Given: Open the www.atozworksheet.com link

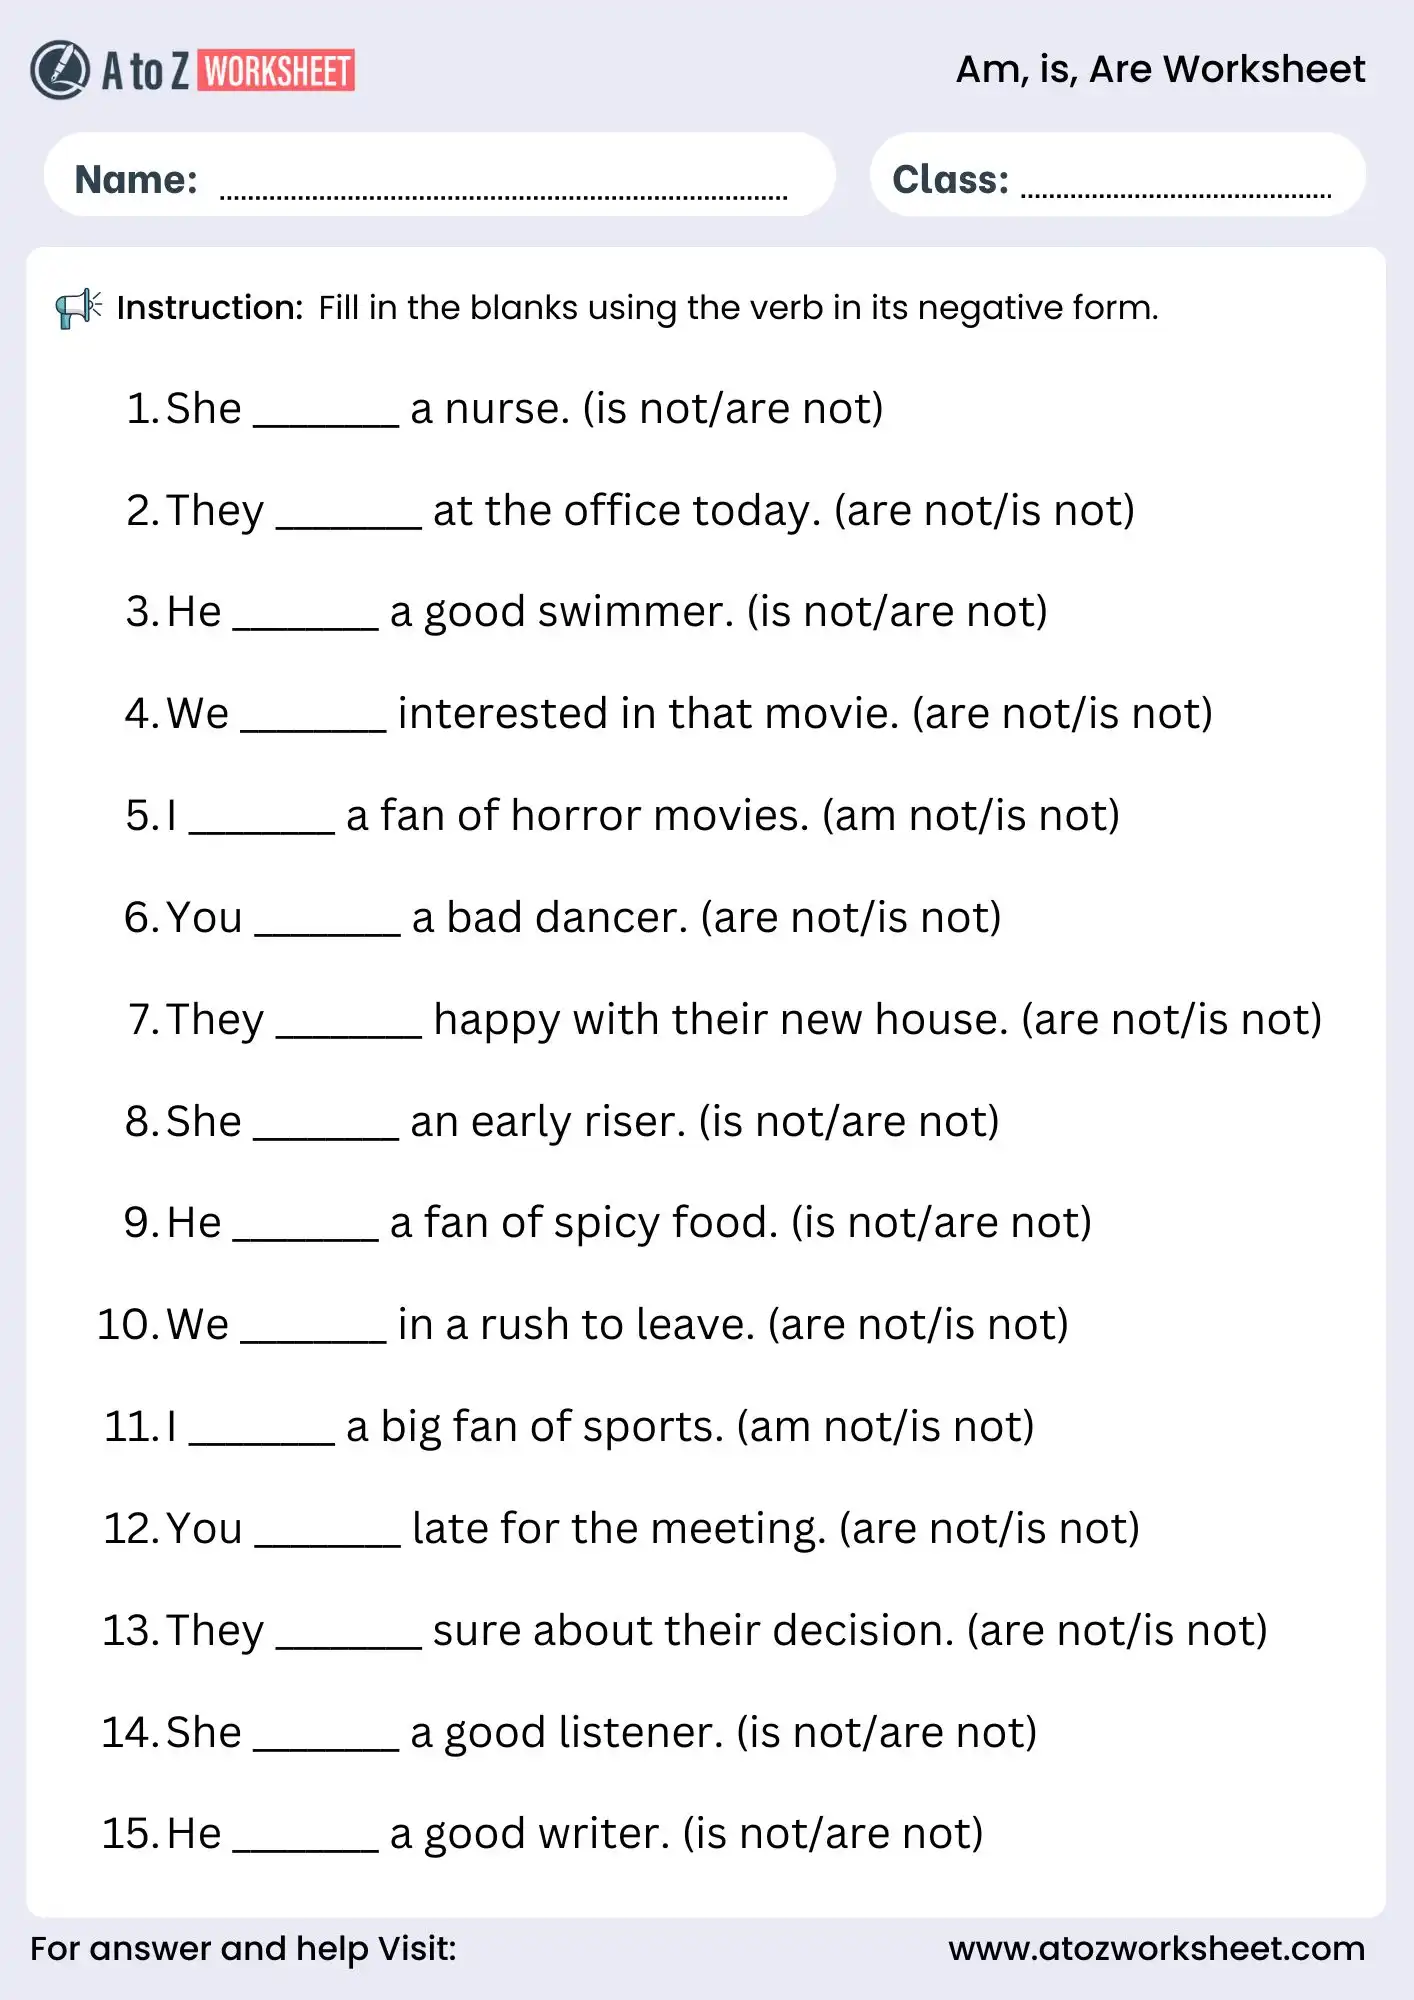Looking at the screenshot, I should point(1156,1948).
